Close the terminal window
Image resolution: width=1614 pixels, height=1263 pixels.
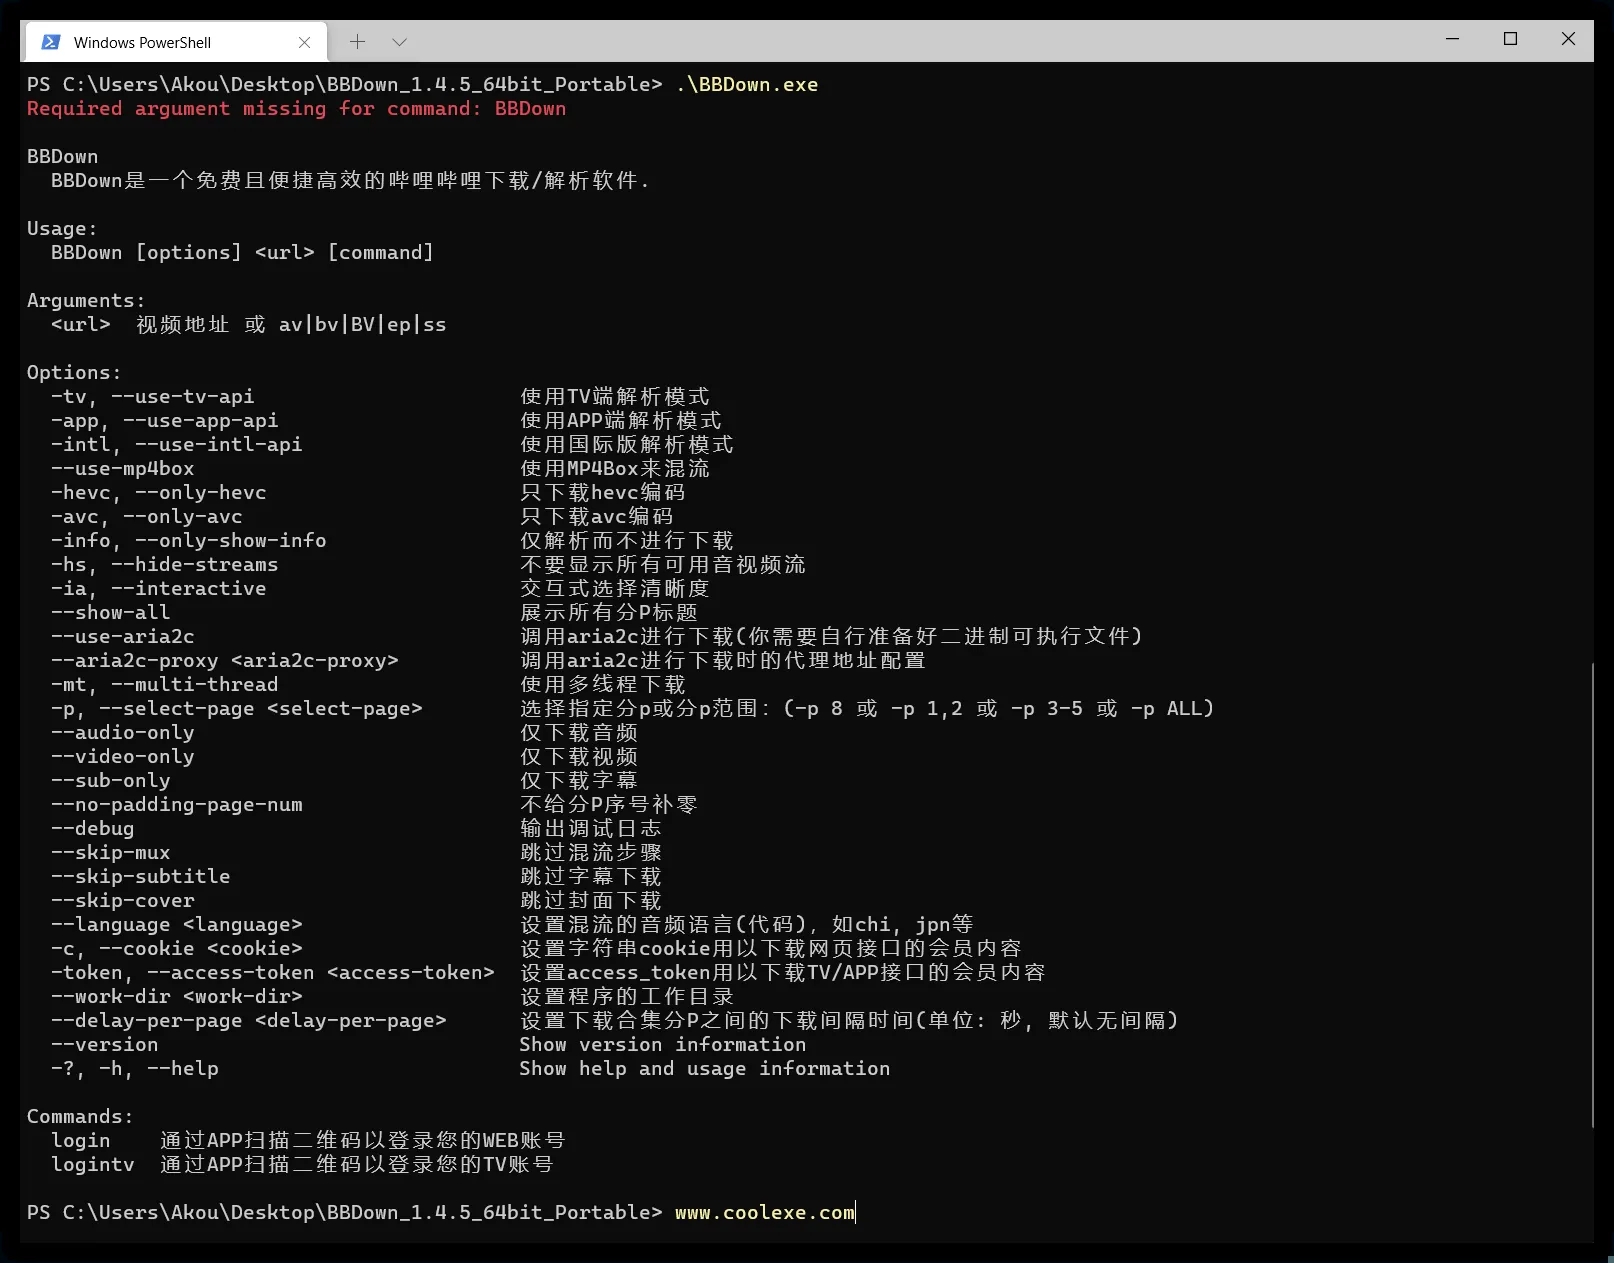(x=1568, y=39)
